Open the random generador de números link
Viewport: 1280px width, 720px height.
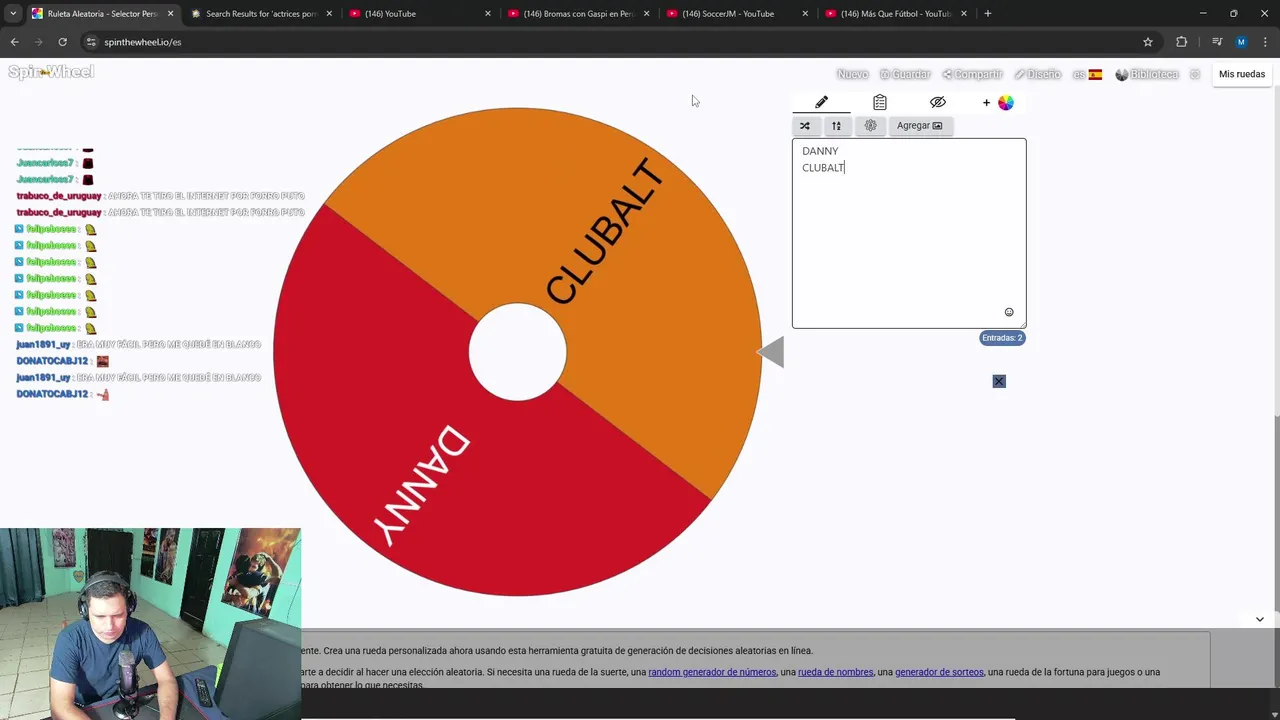pos(712,672)
